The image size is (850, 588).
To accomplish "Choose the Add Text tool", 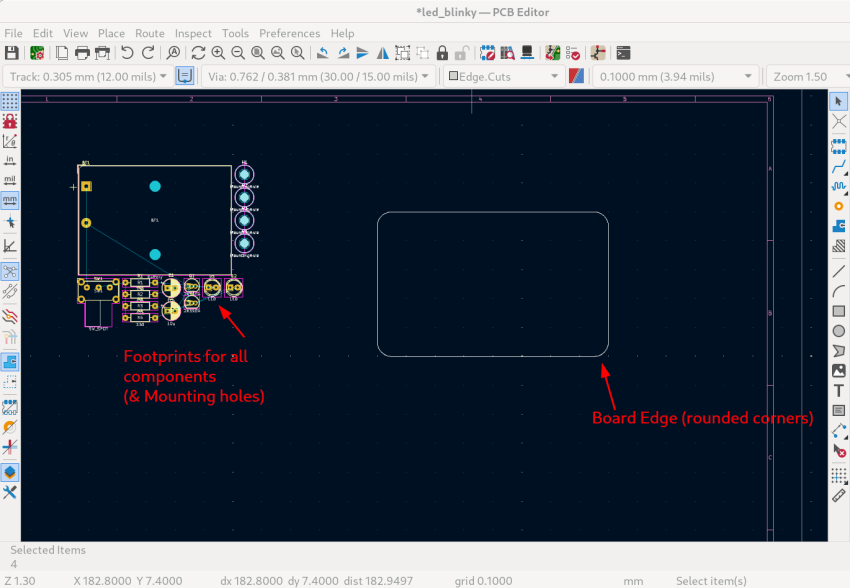I will pos(837,389).
